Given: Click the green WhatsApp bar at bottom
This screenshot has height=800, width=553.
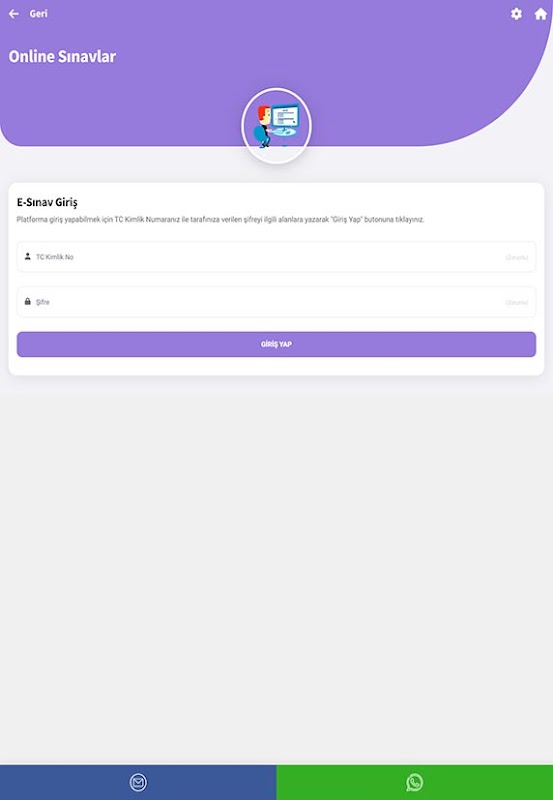Looking at the screenshot, I should [x=415, y=782].
